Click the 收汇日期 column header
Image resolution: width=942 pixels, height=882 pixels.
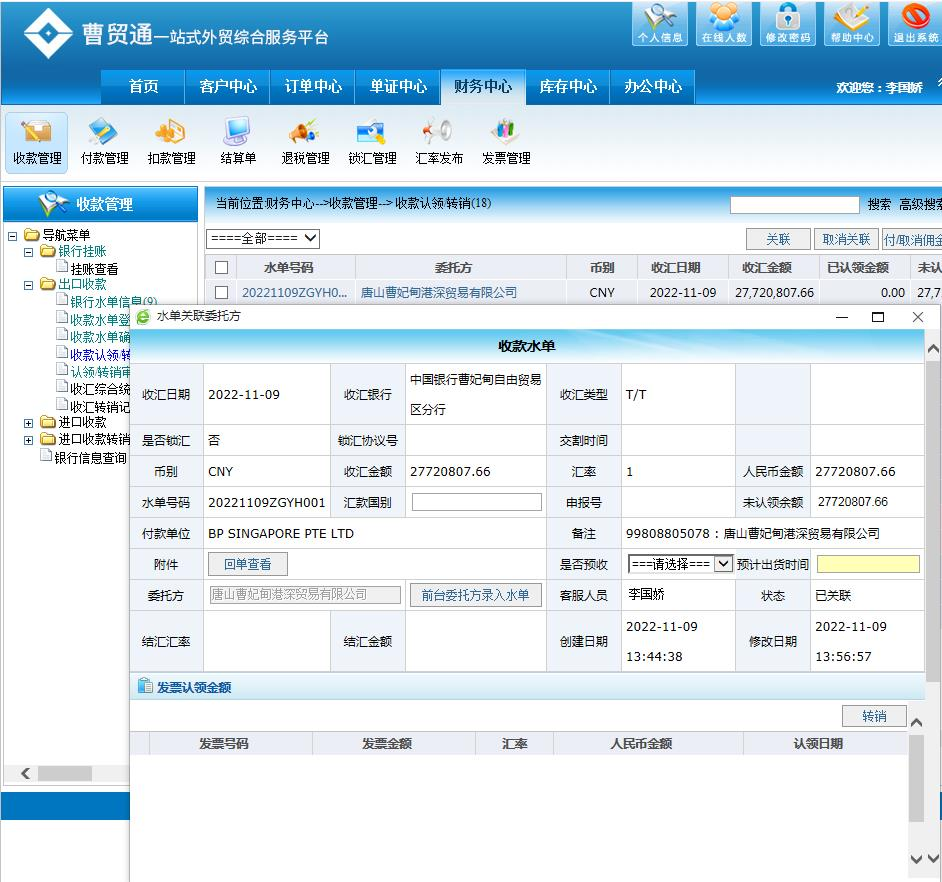[675, 267]
